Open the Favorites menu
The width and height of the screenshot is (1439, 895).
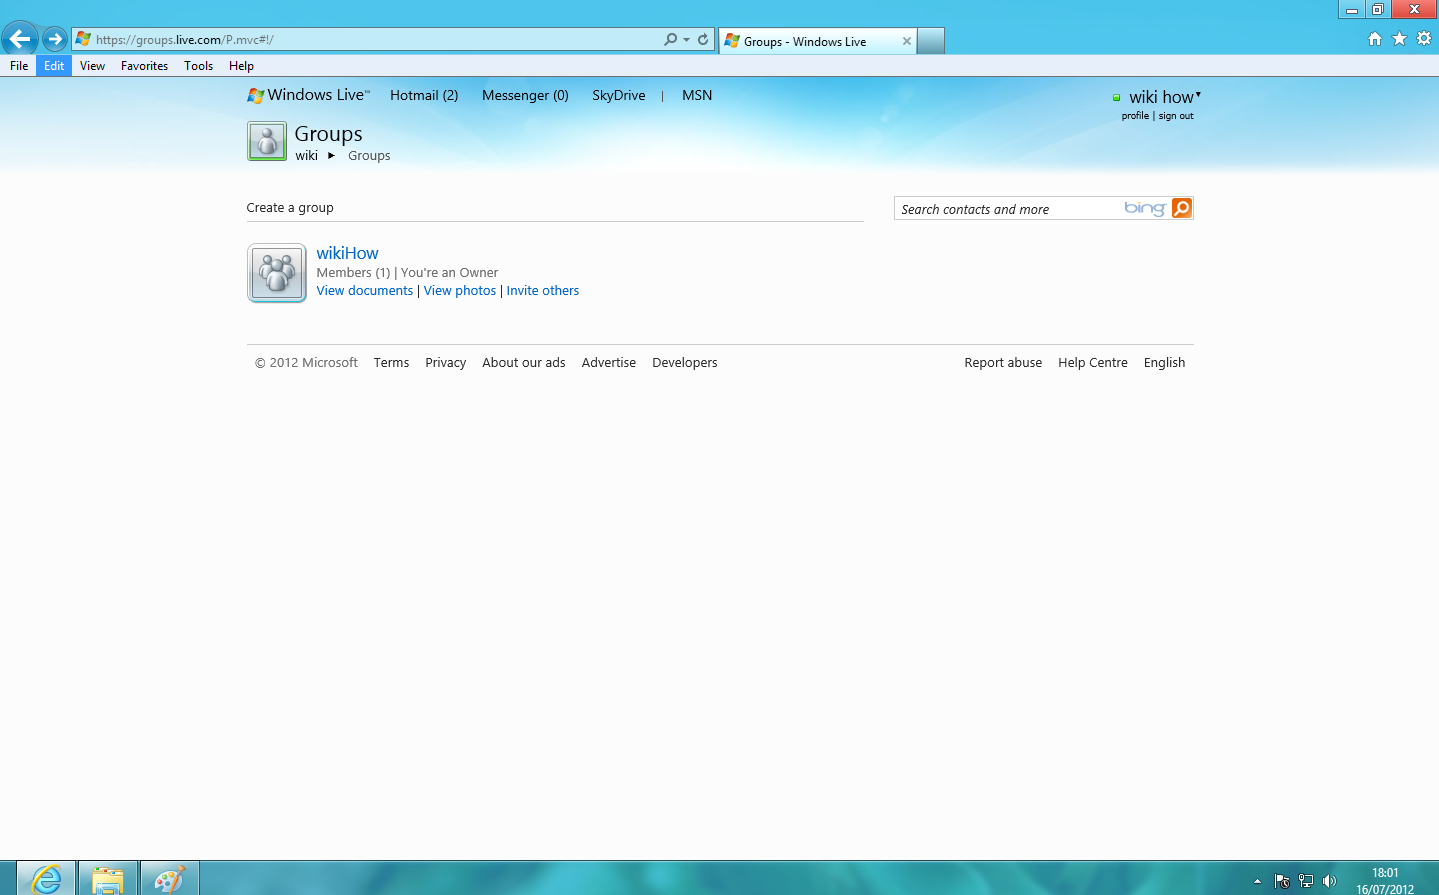pyautogui.click(x=144, y=66)
